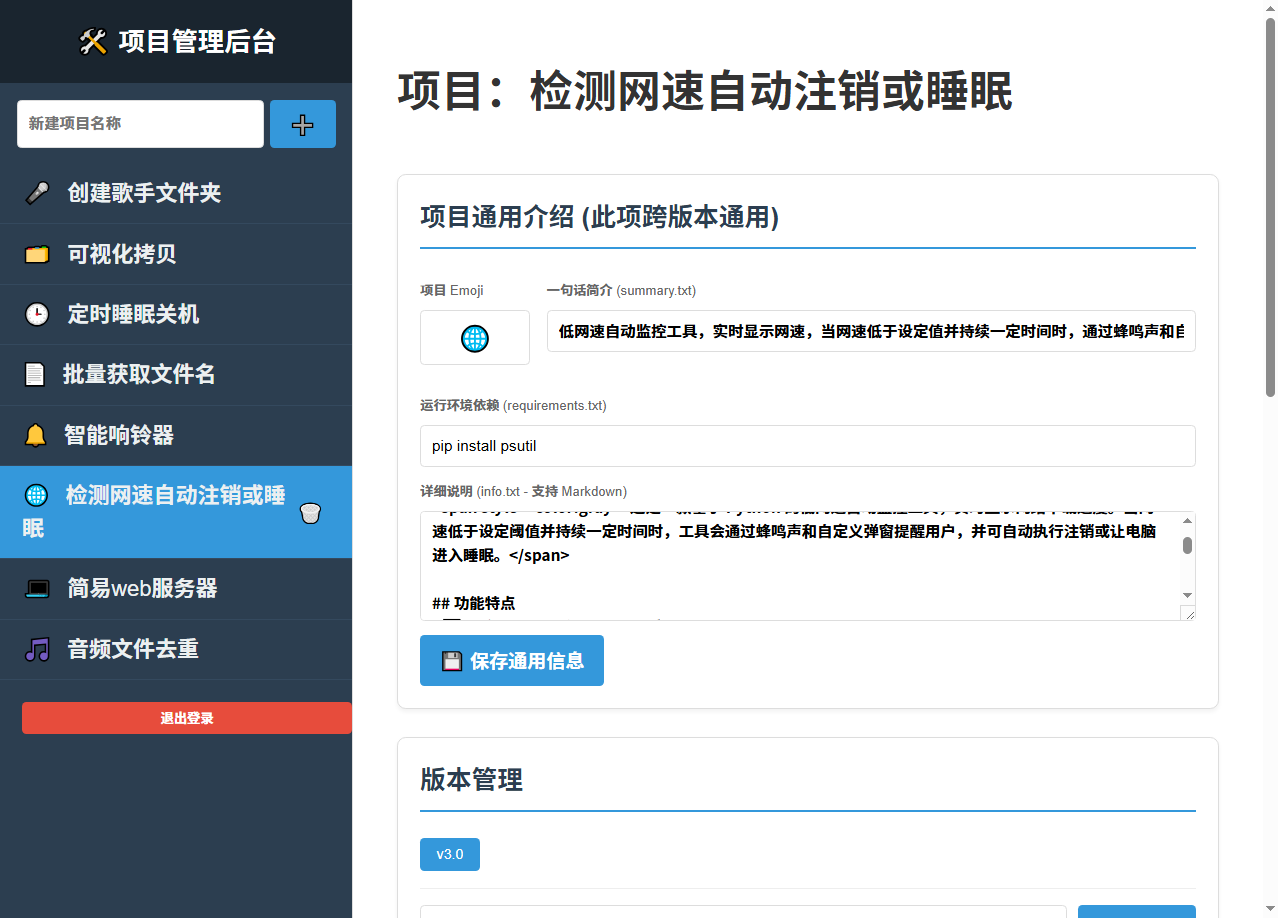Image resolution: width=1278 pixels, height=918 pixels.
Task: Focus the 新建项目名称 input field
Action: (x=140, y=124)
